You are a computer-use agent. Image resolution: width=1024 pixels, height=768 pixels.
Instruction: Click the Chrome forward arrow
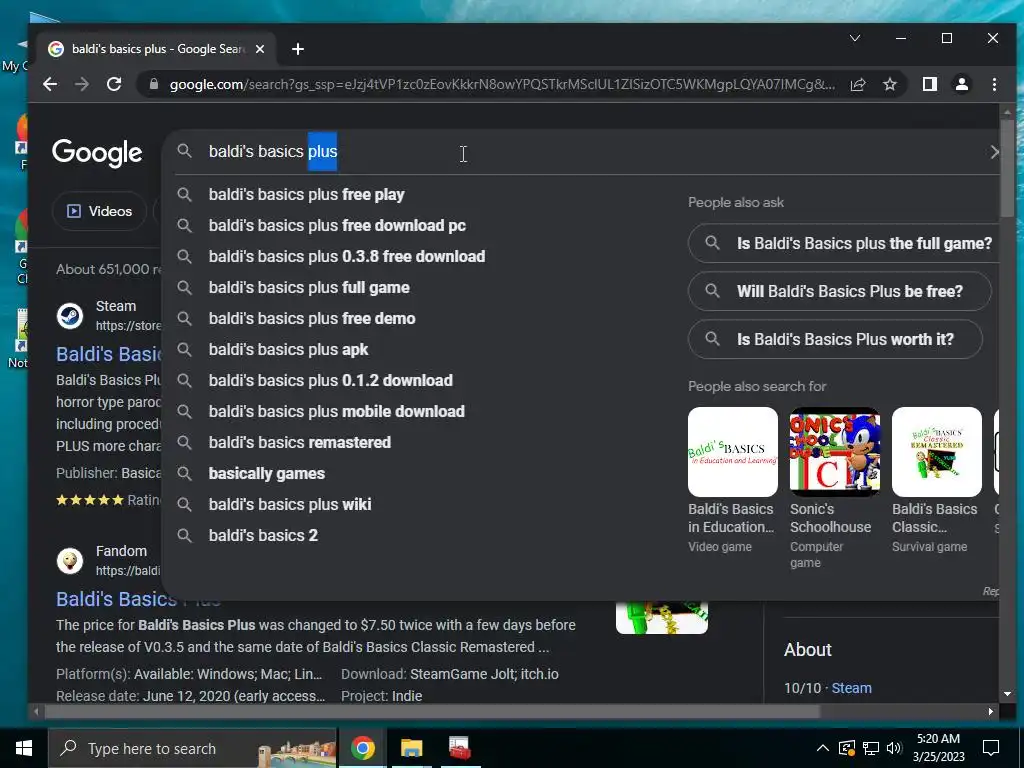click(x=82, y=84)
